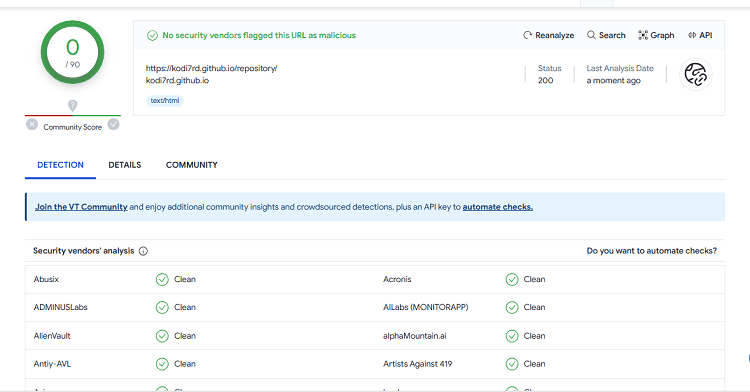This screenshot has width=750, height=392.
Task: Switch to the COMMUNITY tab
Action: pos(192,165)
